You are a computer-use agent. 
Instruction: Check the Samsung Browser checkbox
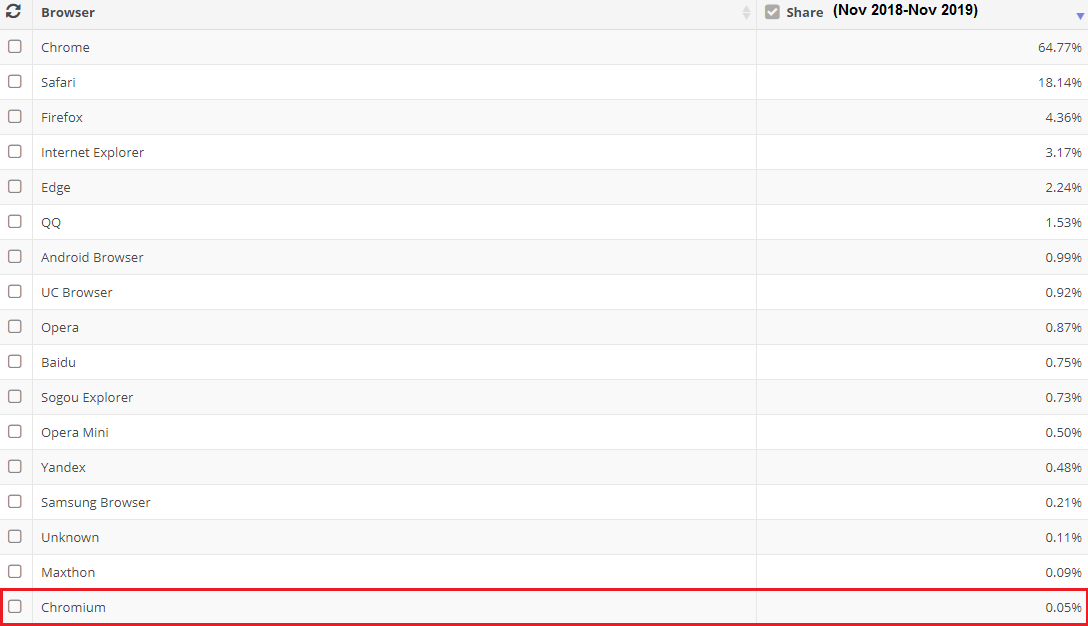15,501
